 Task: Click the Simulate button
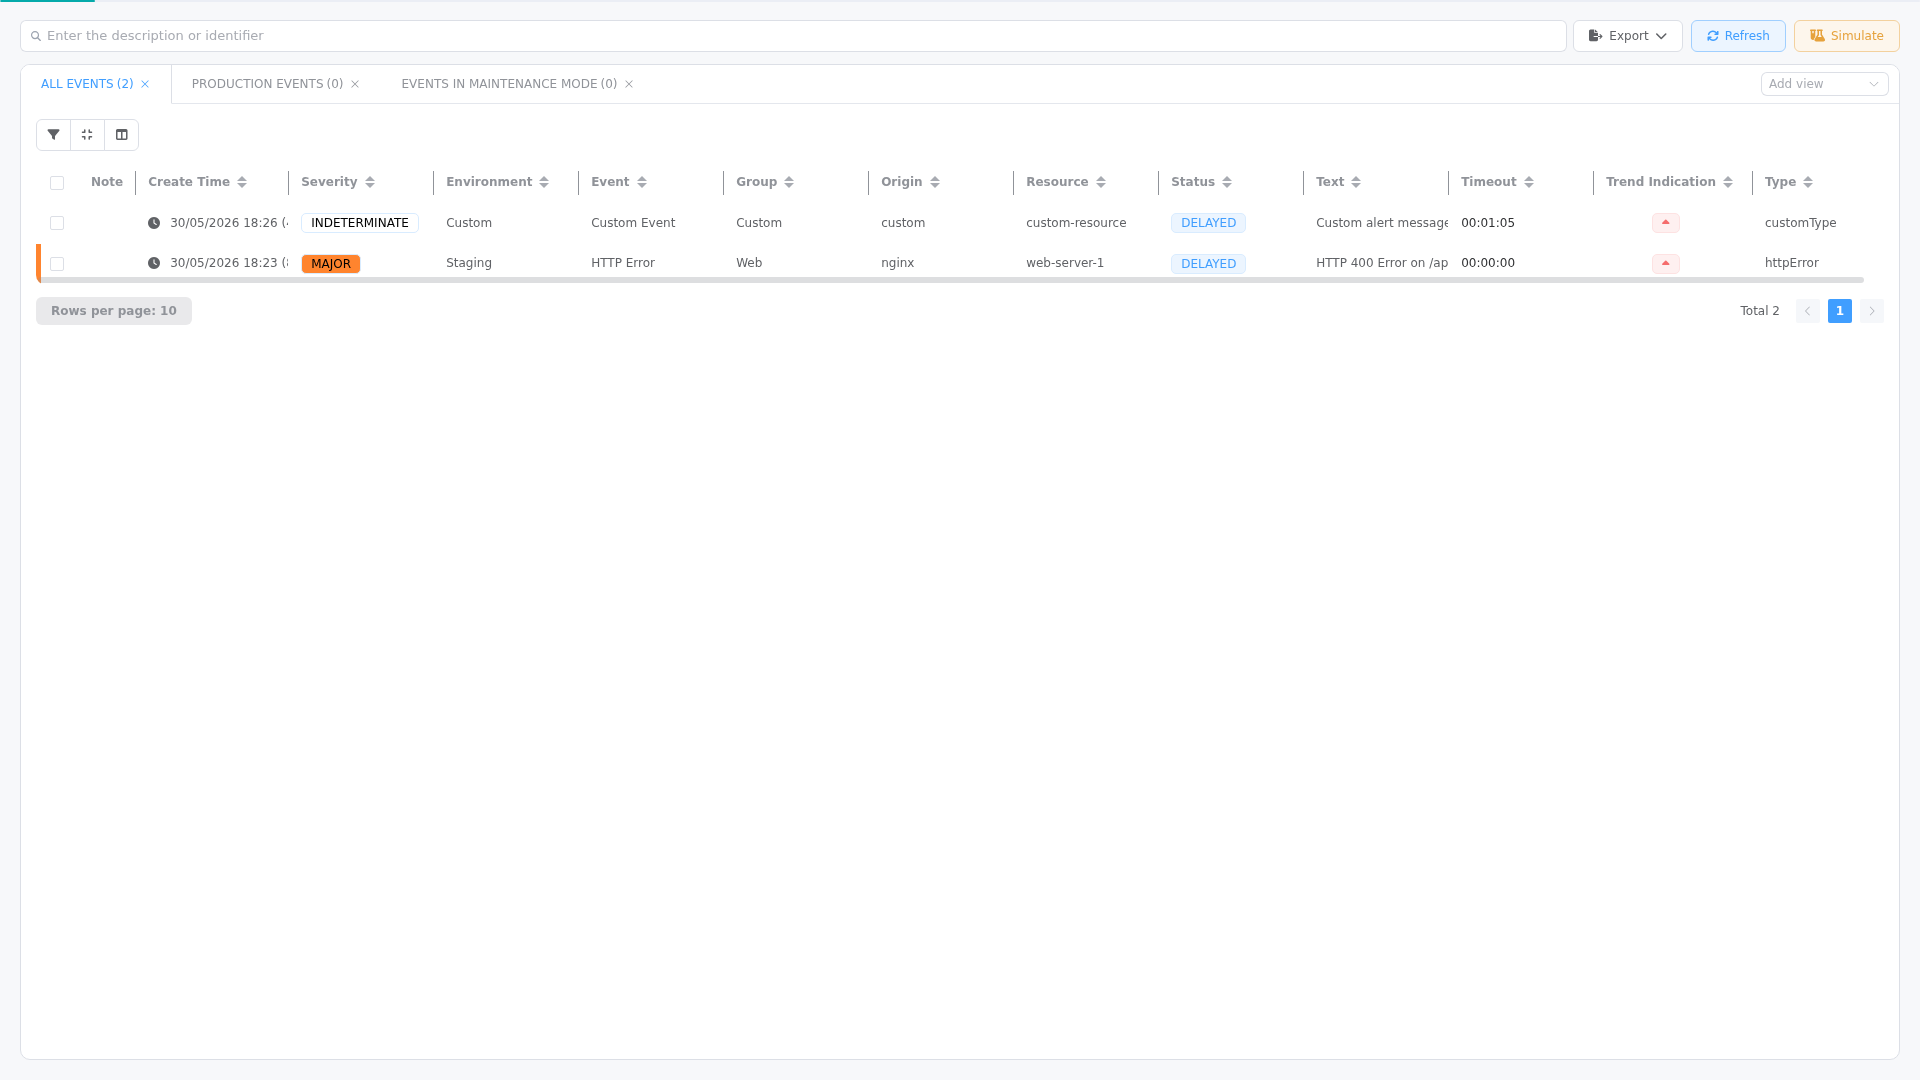(1847, 36)
